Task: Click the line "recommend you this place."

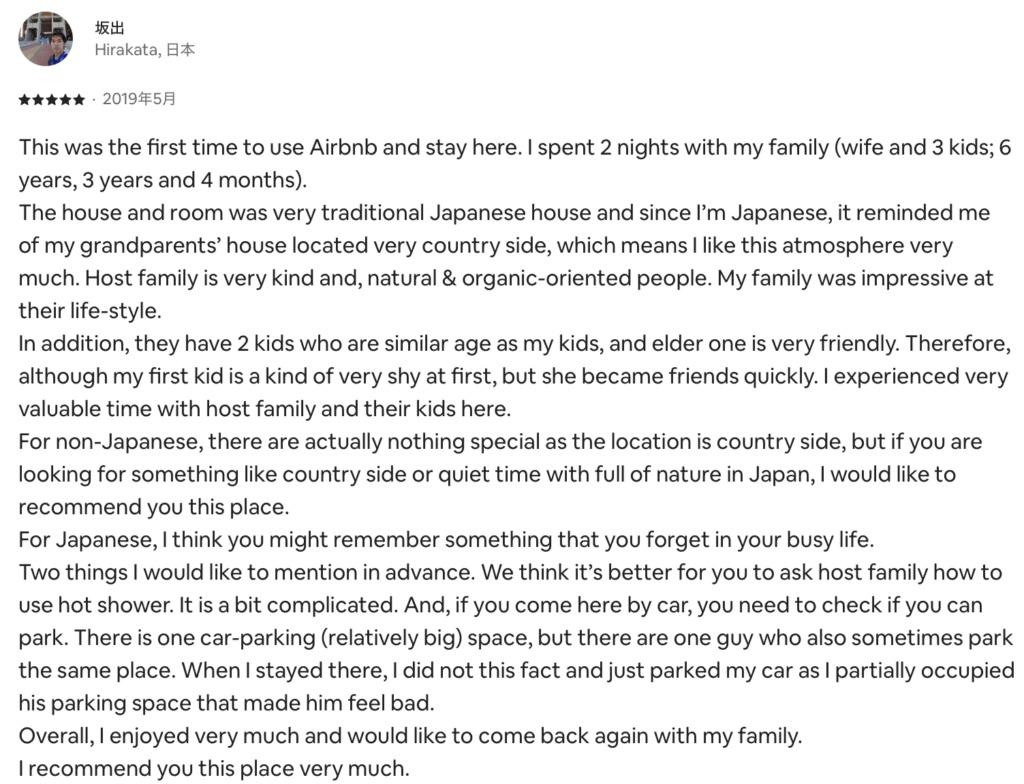Action: (x=140, y=506)
